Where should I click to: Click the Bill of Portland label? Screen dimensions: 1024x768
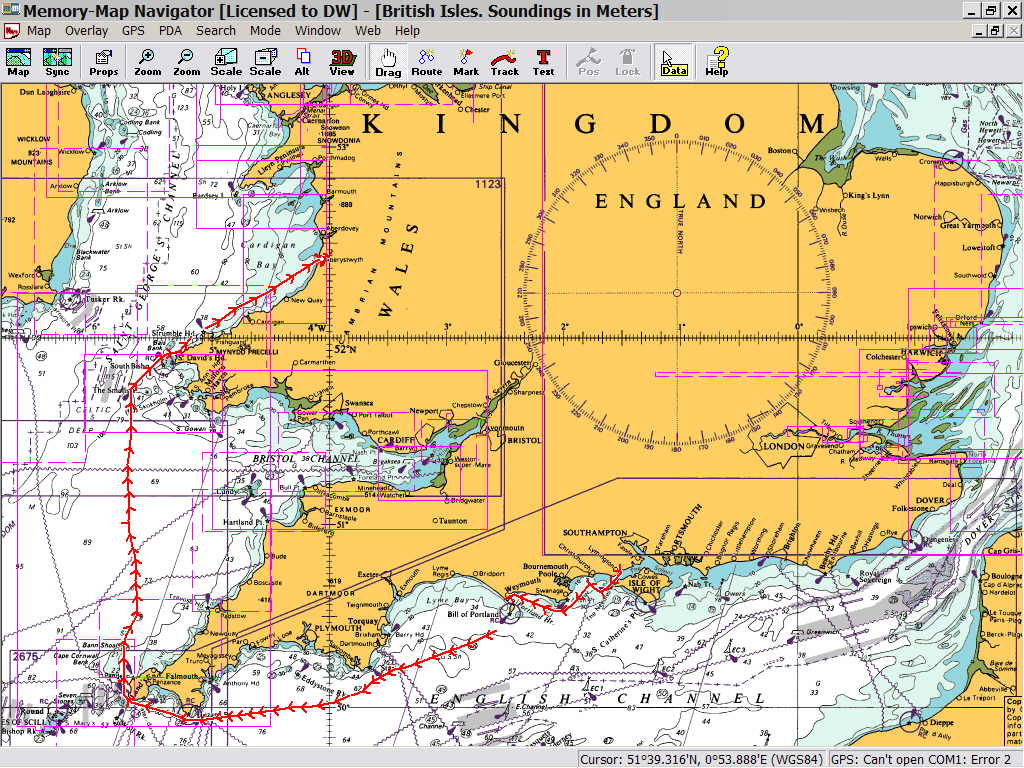coord(472,614)
